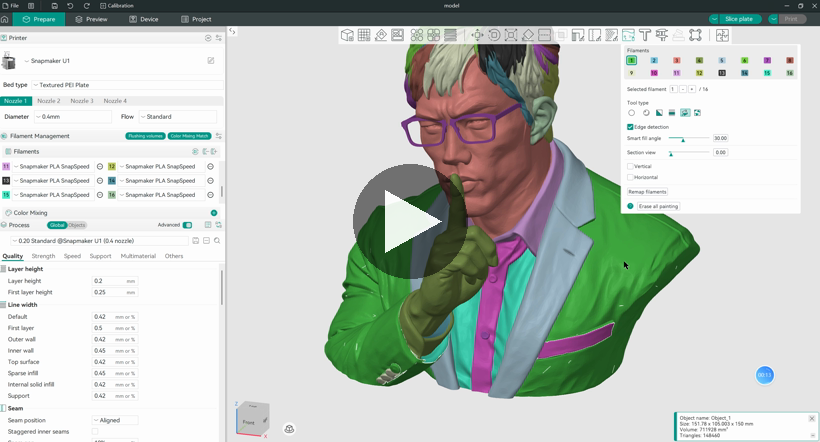Click the Split to objects icon in toolbar
The width and height of the screenshot is (820, 442).
coord(417,35)
